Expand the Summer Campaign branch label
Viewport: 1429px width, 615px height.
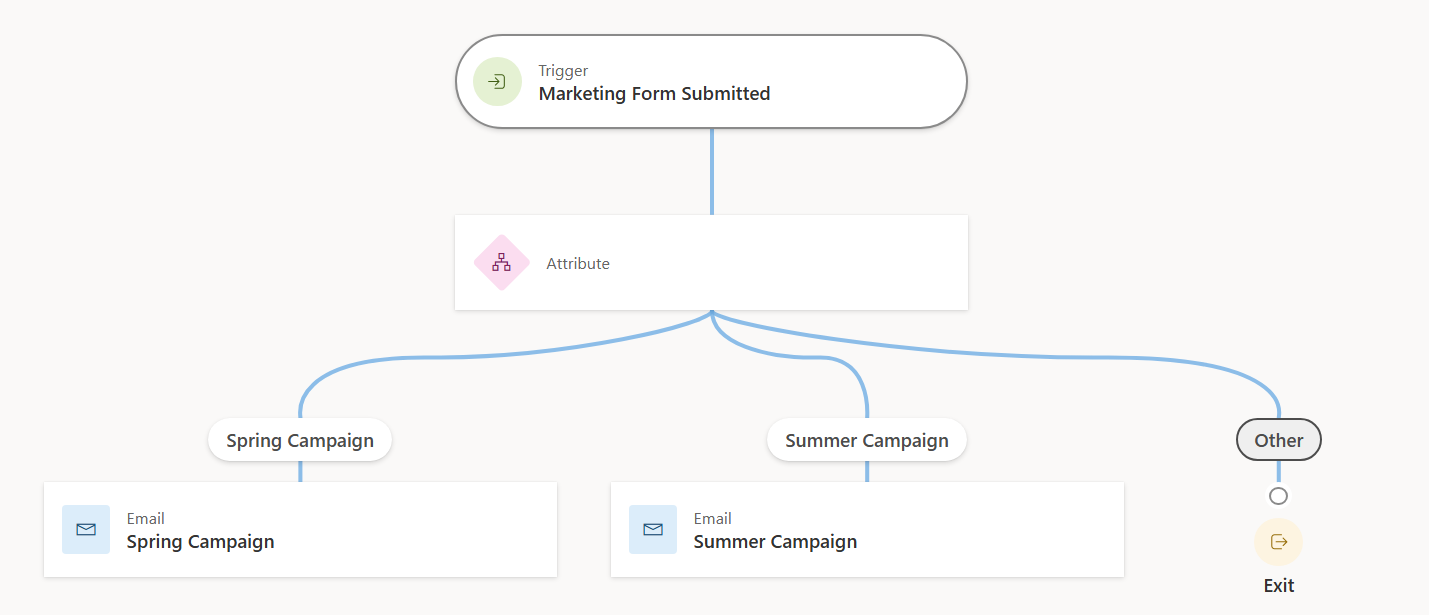click(x=866, y=439)
